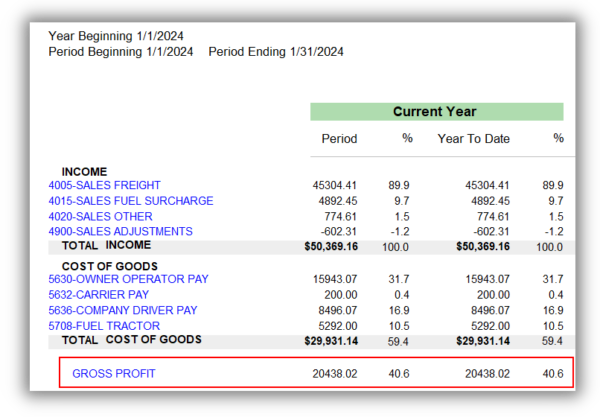Click Total Income year-to-date amount $50,369.16
The image size is (600, 417).
pos(483,246)
